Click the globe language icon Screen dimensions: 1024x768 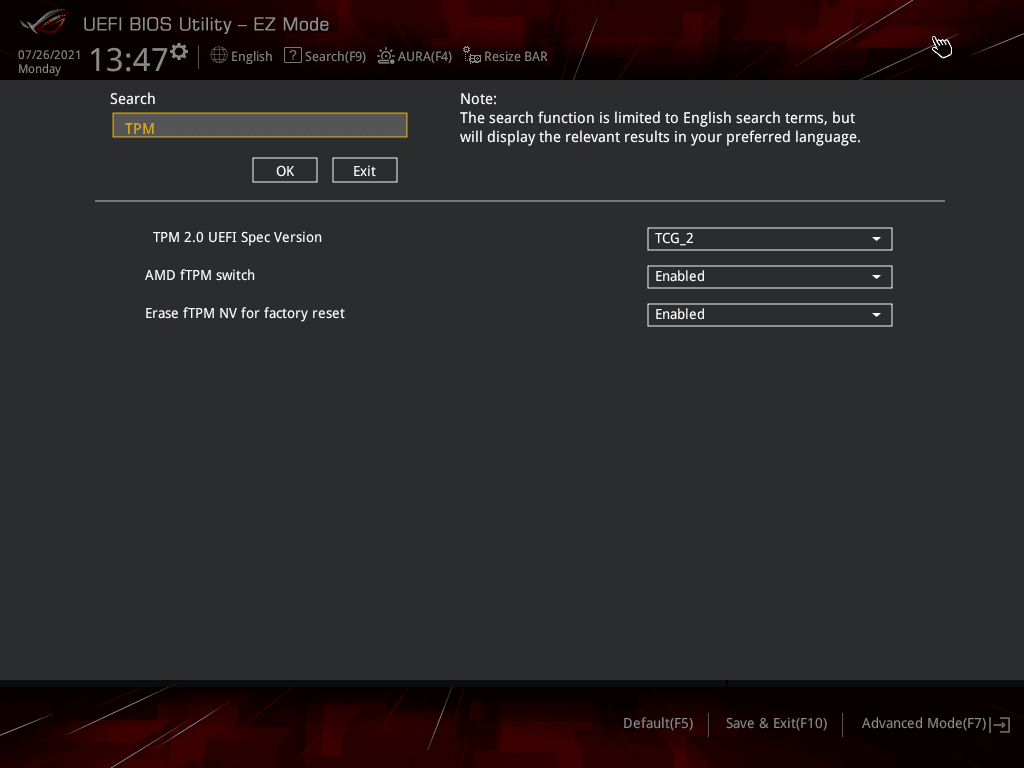tap(219, 56)
